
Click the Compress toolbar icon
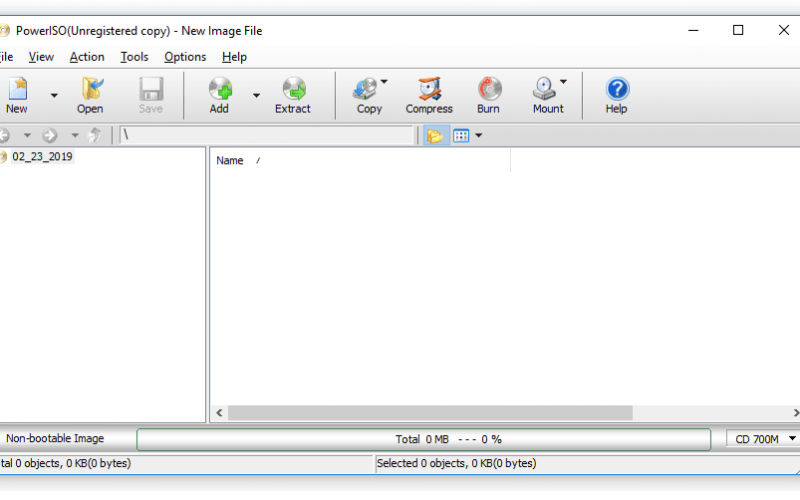coord(429,89)
